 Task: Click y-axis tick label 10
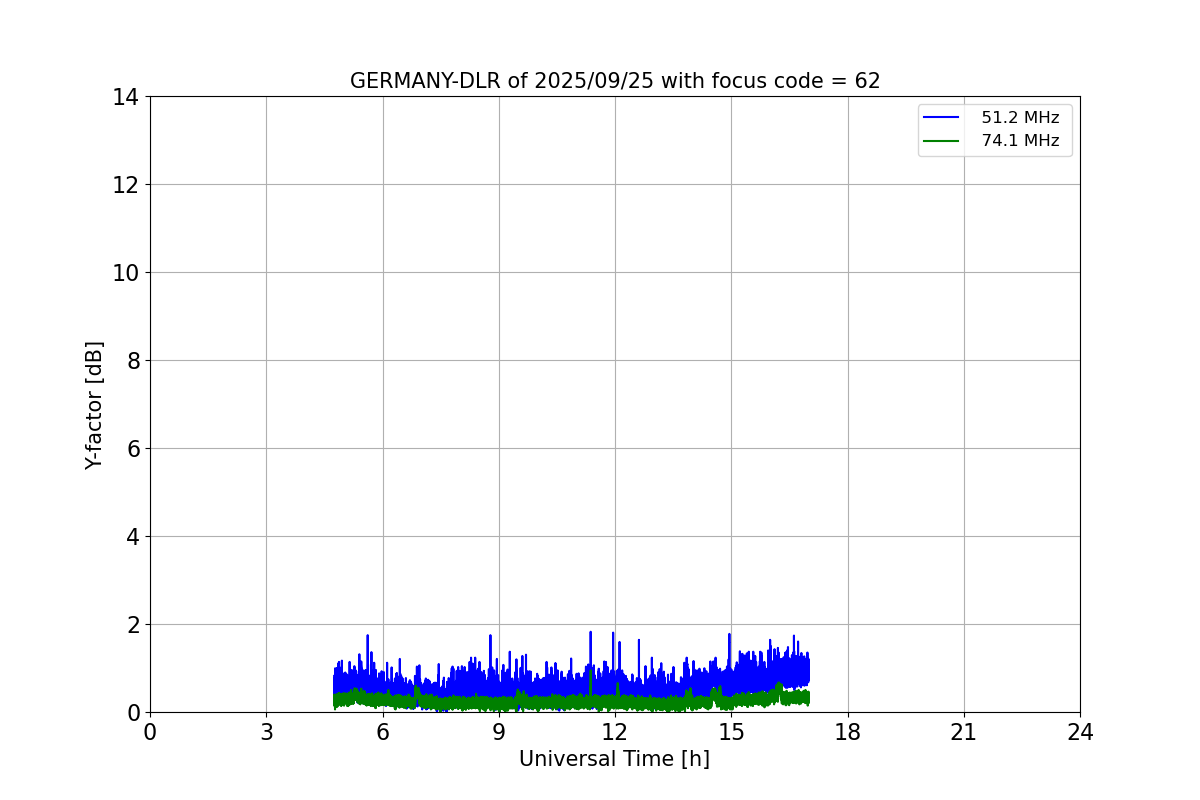coord(126,273)
